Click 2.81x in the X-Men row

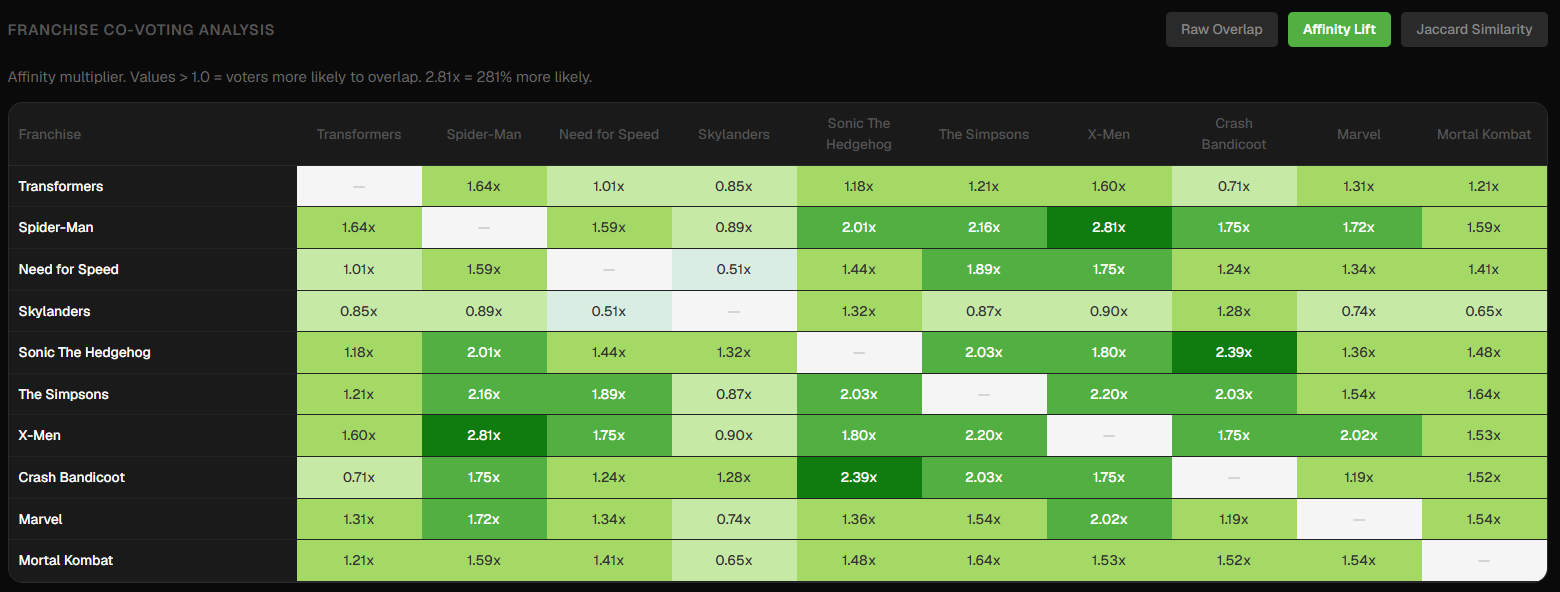pos(484,436)
